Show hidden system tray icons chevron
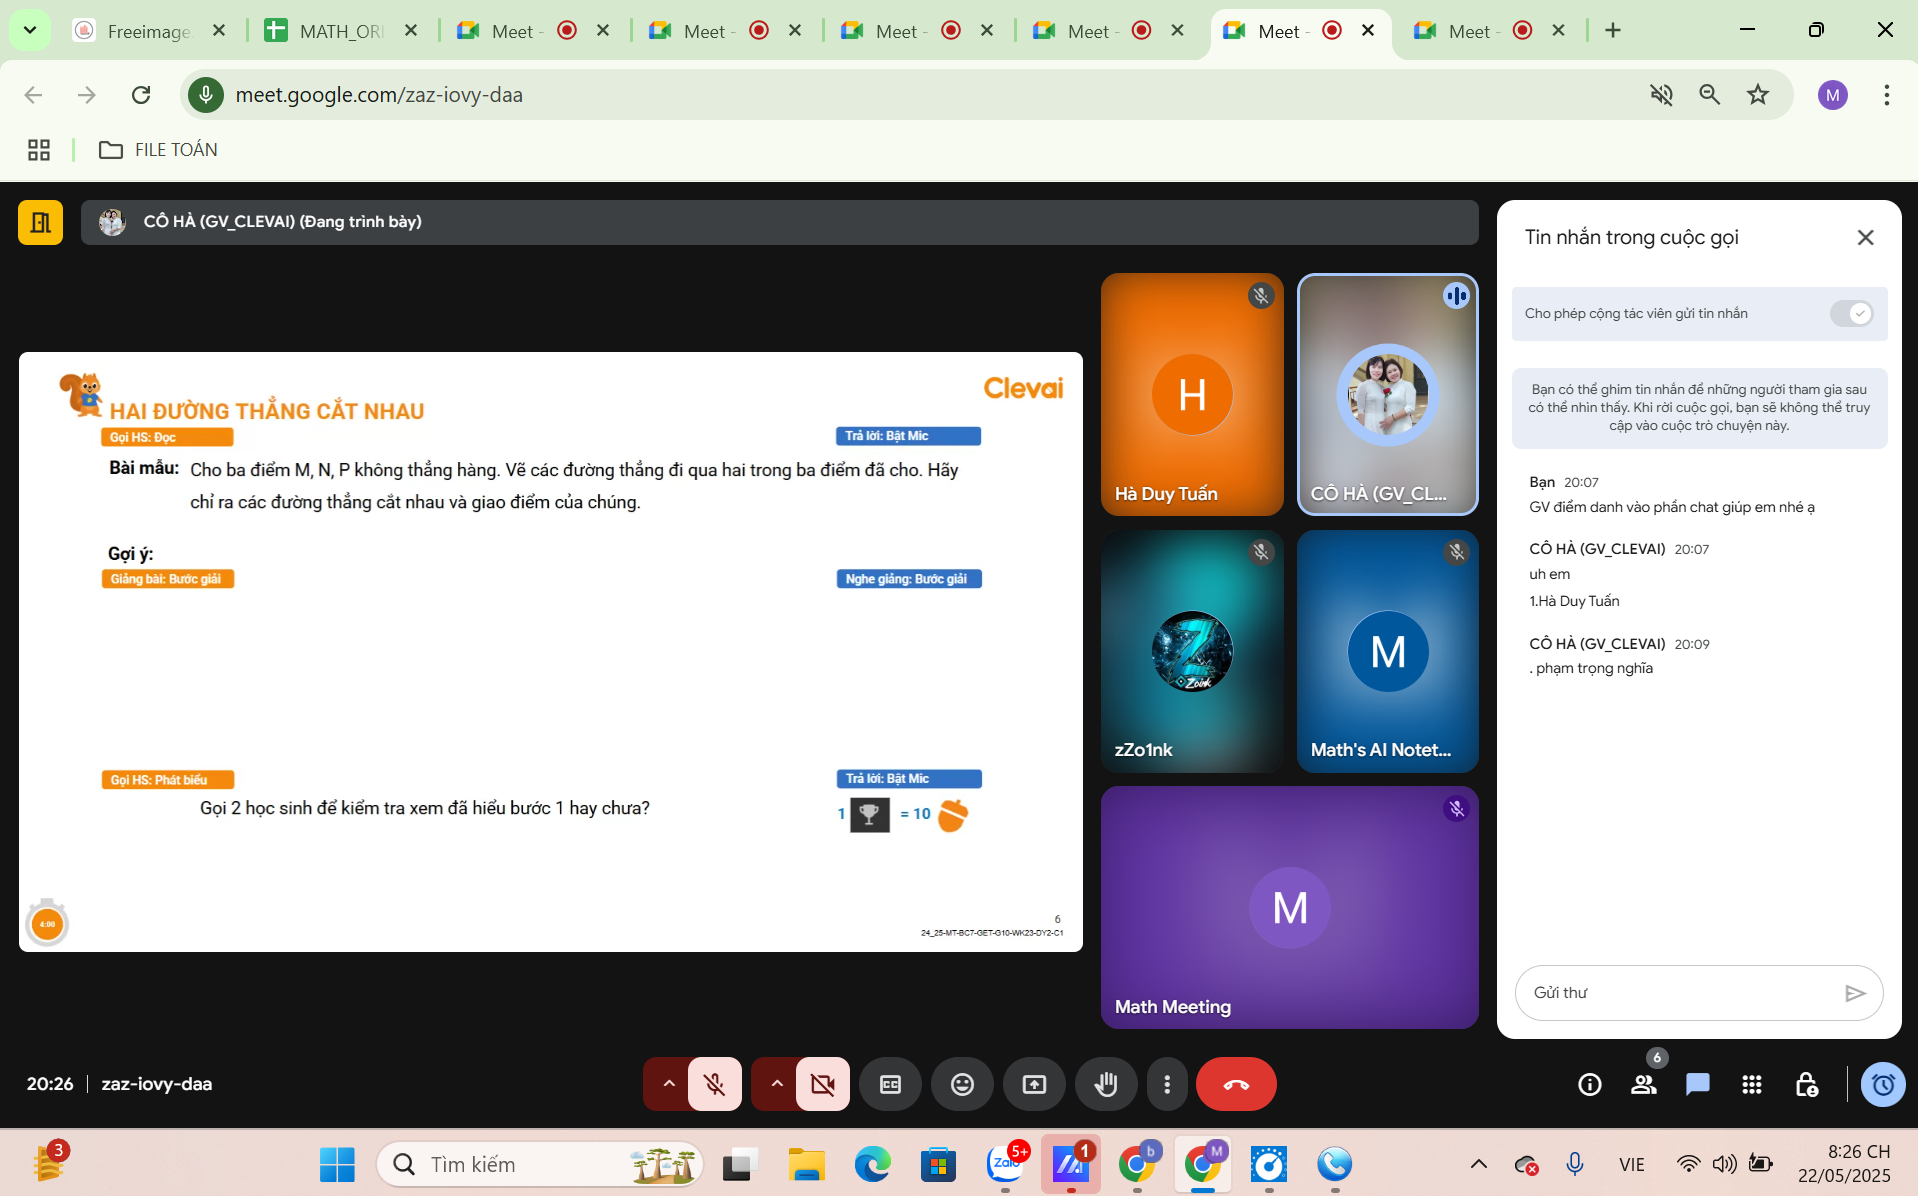This screenshot has width=1918, height=1196. pyautogui.click(x=1478, y=1164)
